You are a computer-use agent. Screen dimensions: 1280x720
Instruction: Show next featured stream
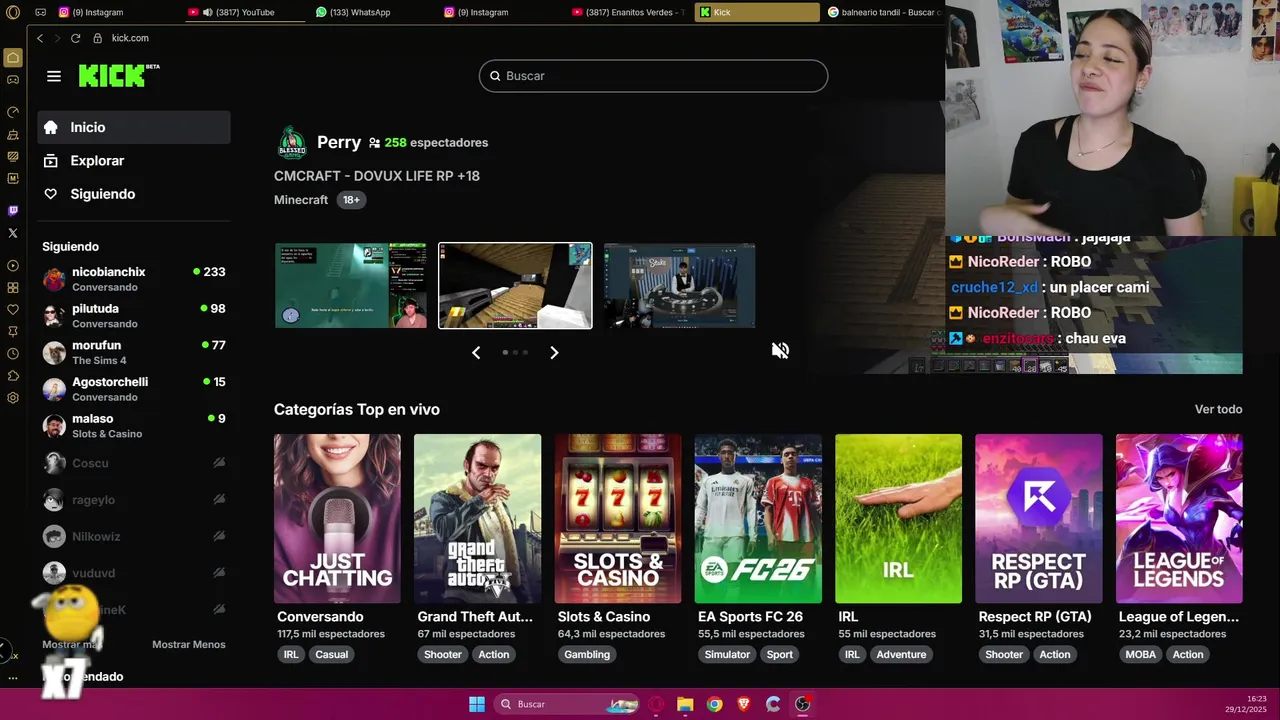tap(554, 352)
